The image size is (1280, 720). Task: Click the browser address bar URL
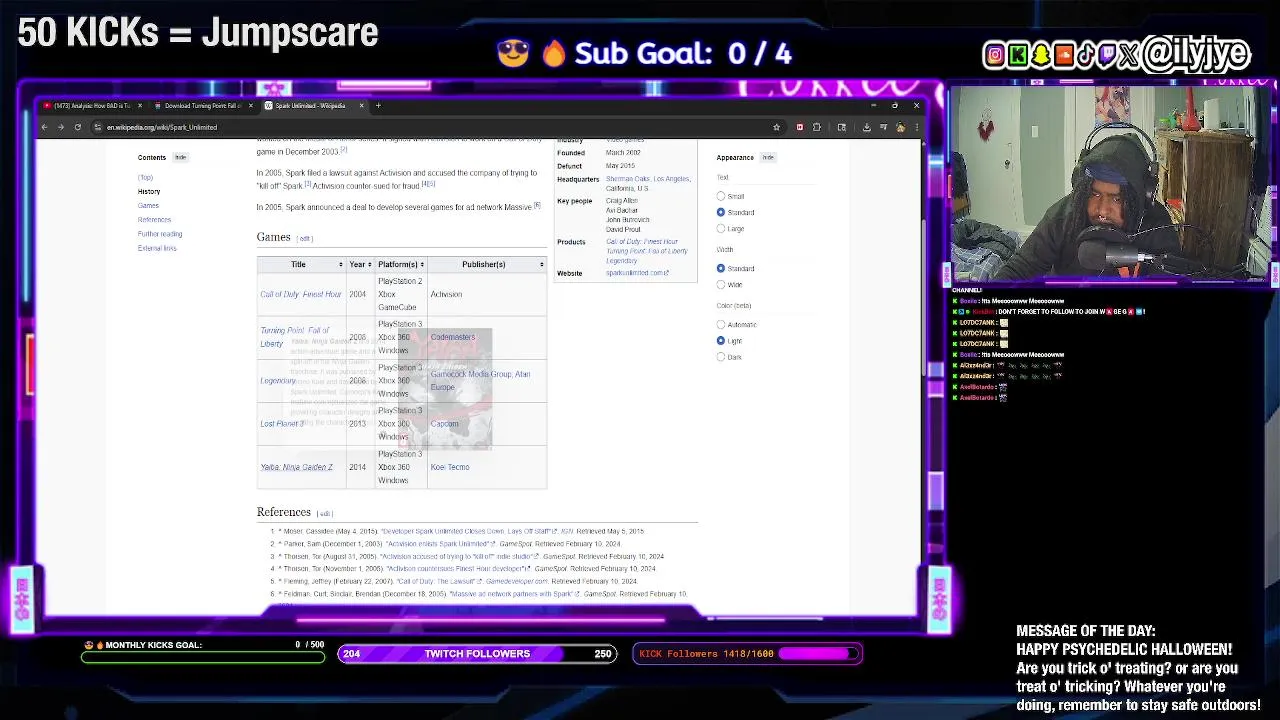coord(162,127)
